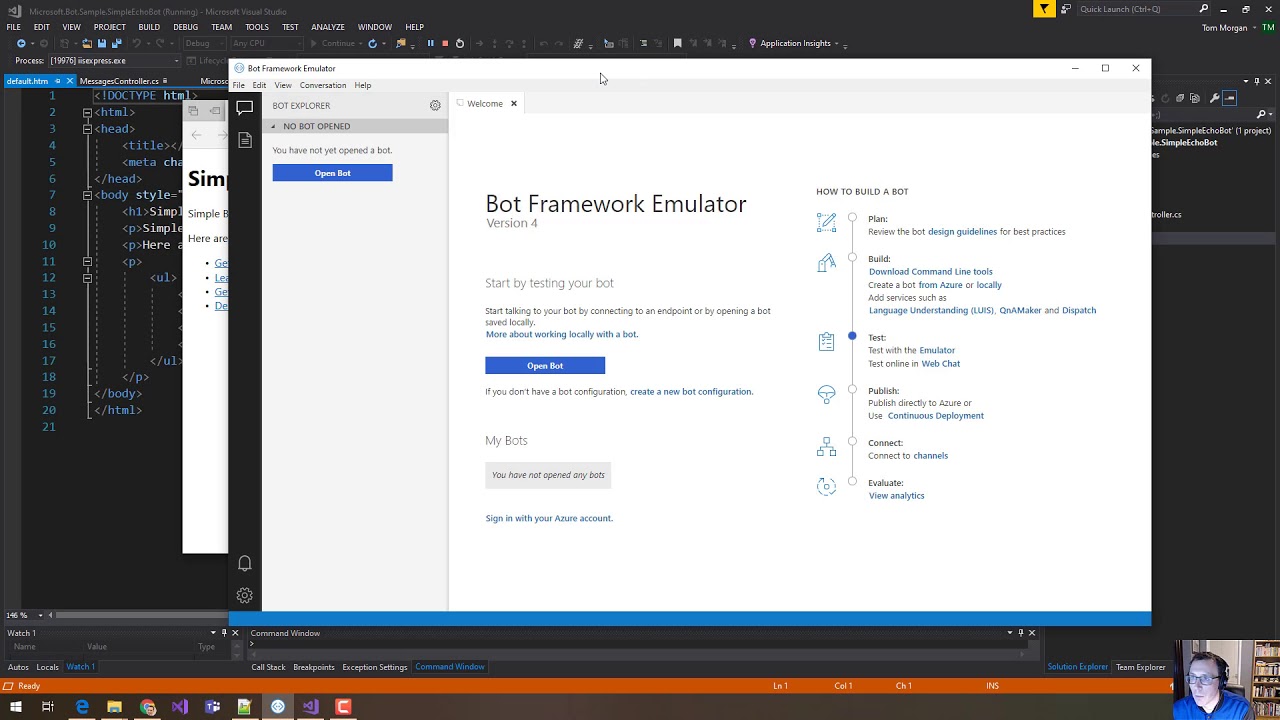Viewport: 1280px width, 720px height.
Task: Open Emulator settings gear at sidebar bottom
Action: [x=244, y=595]
